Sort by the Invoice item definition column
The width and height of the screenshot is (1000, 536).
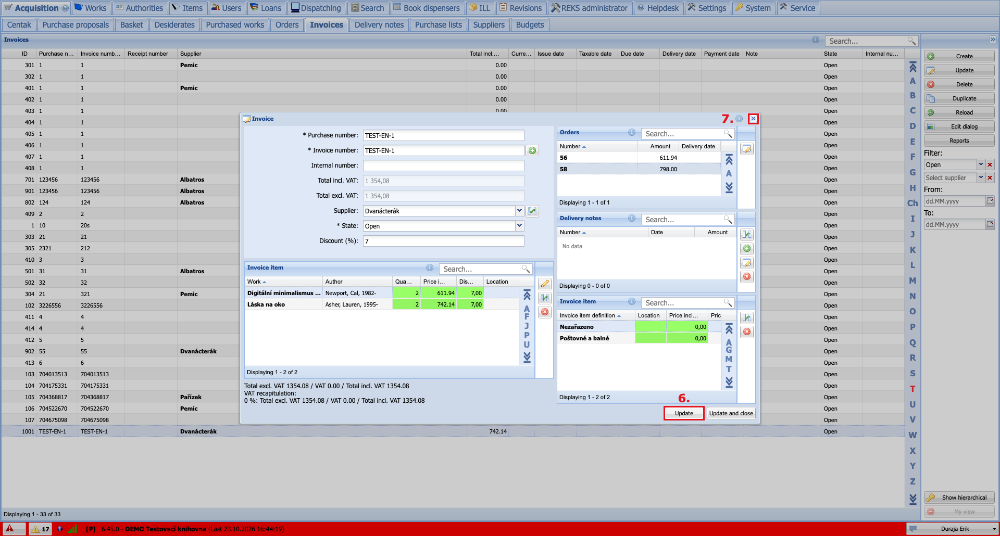pos(596,315)
